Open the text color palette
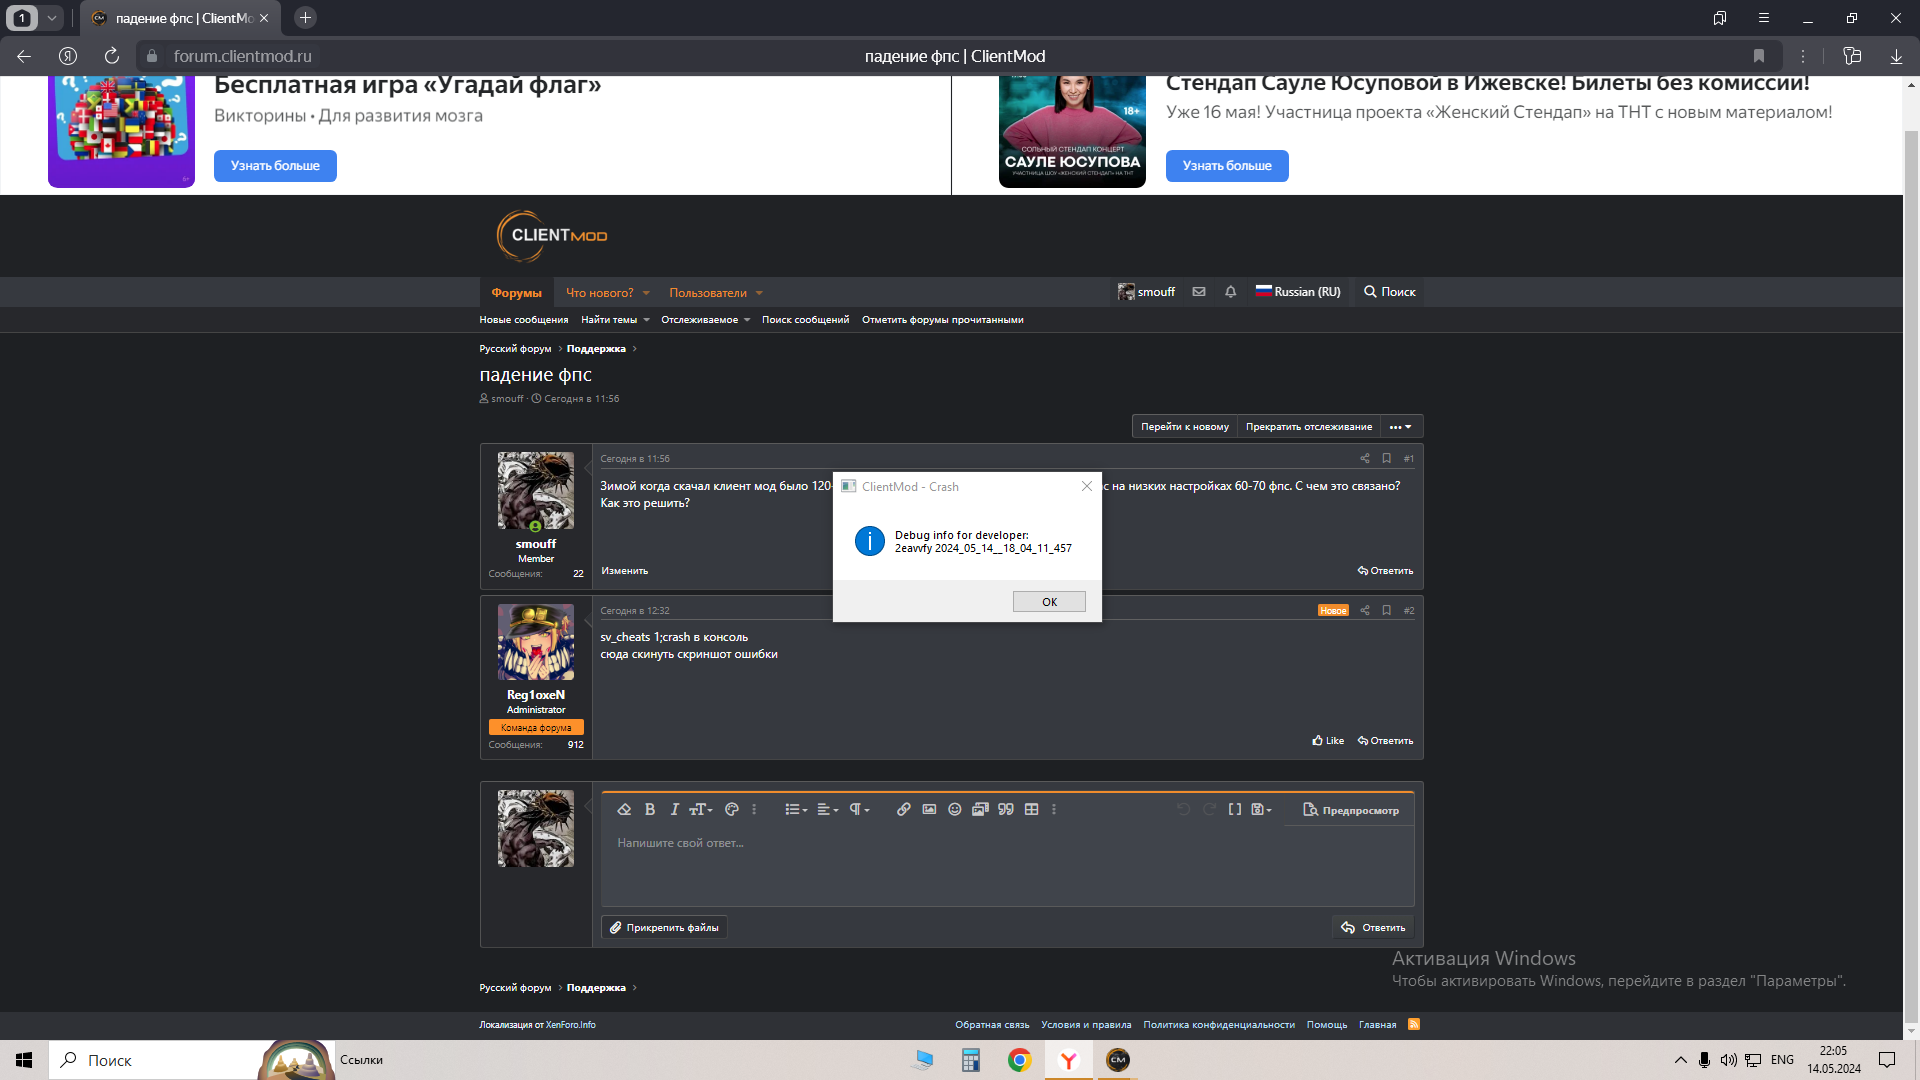This screenshot has width=1920, height=1080. pos(731,809)
